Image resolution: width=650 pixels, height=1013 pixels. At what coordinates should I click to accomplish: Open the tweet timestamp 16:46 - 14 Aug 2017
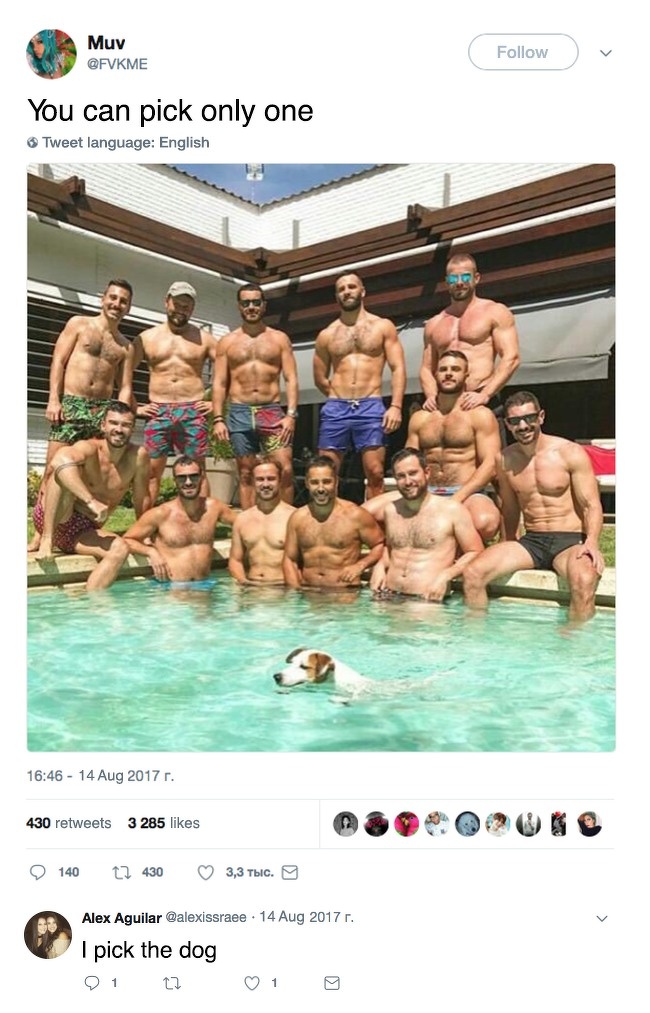[100, 775]
